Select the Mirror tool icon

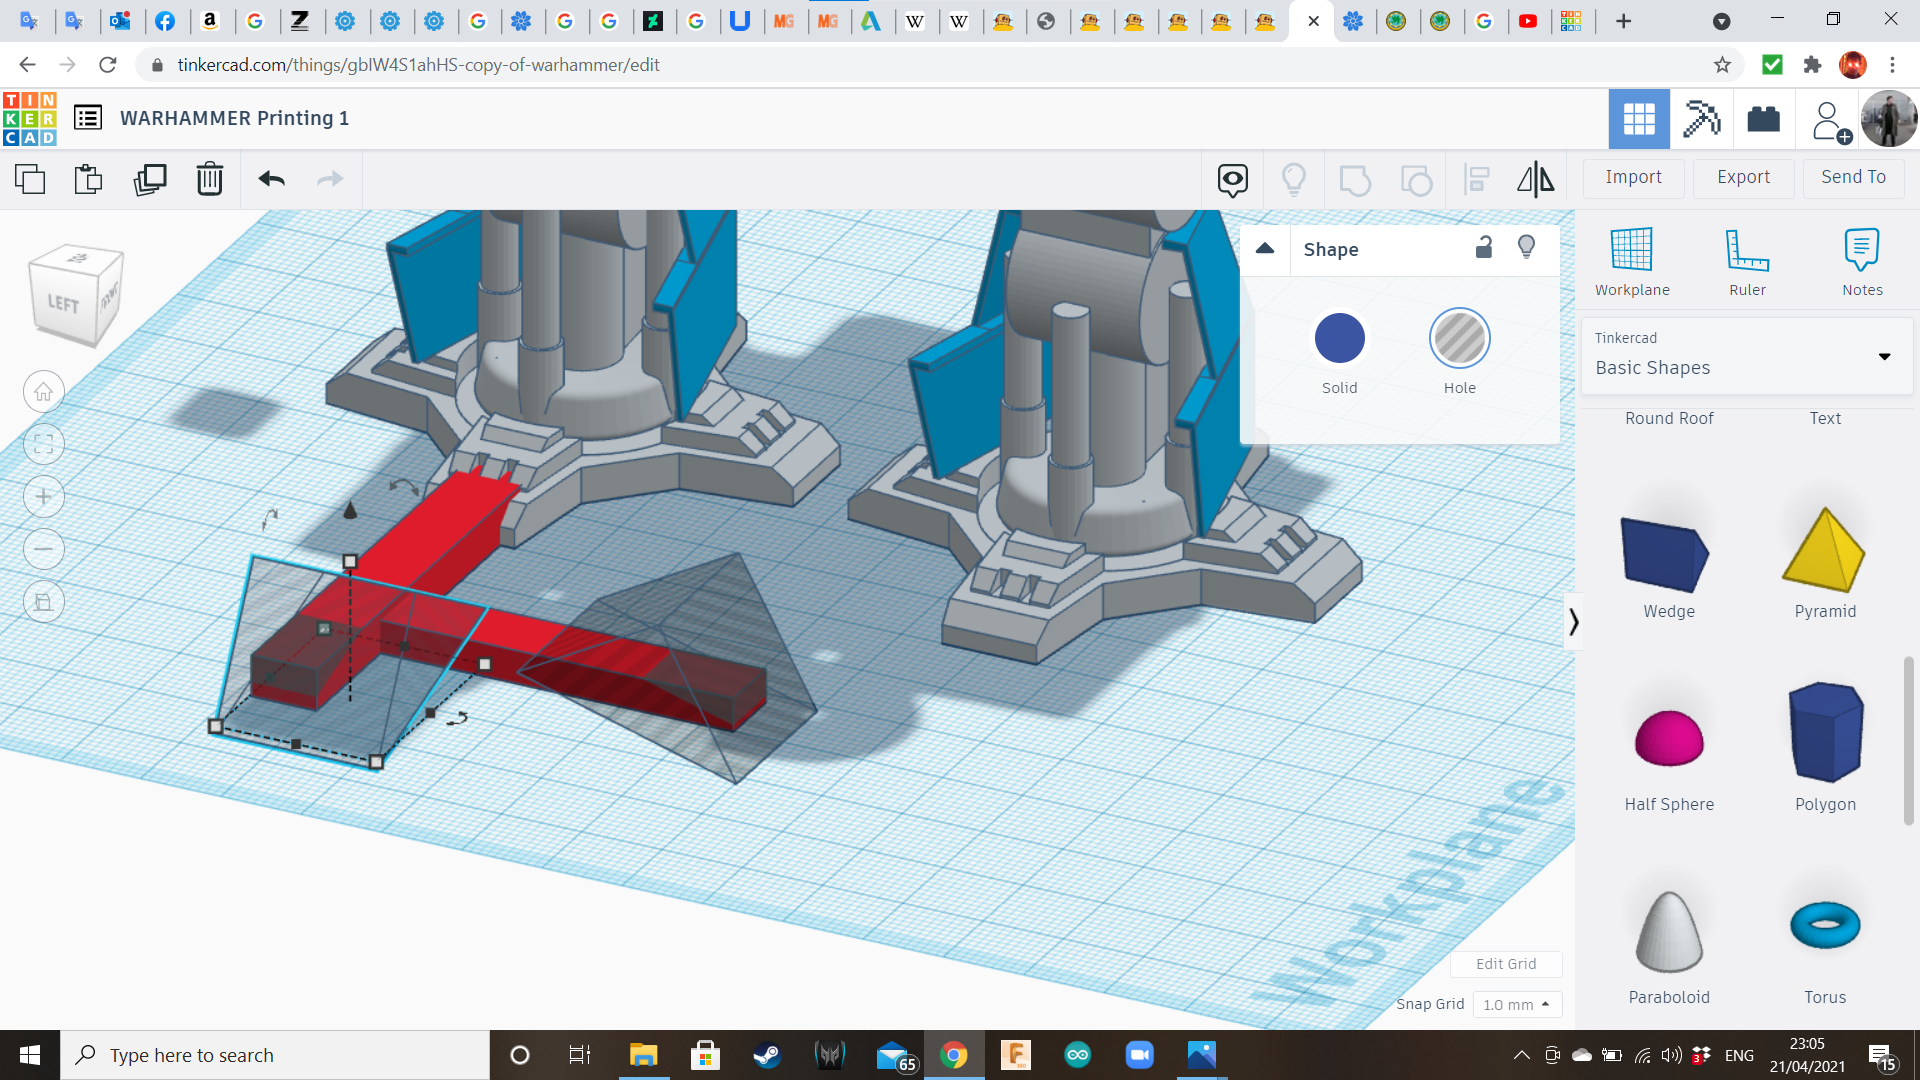pyautogui.click(x=1535, y=179)
